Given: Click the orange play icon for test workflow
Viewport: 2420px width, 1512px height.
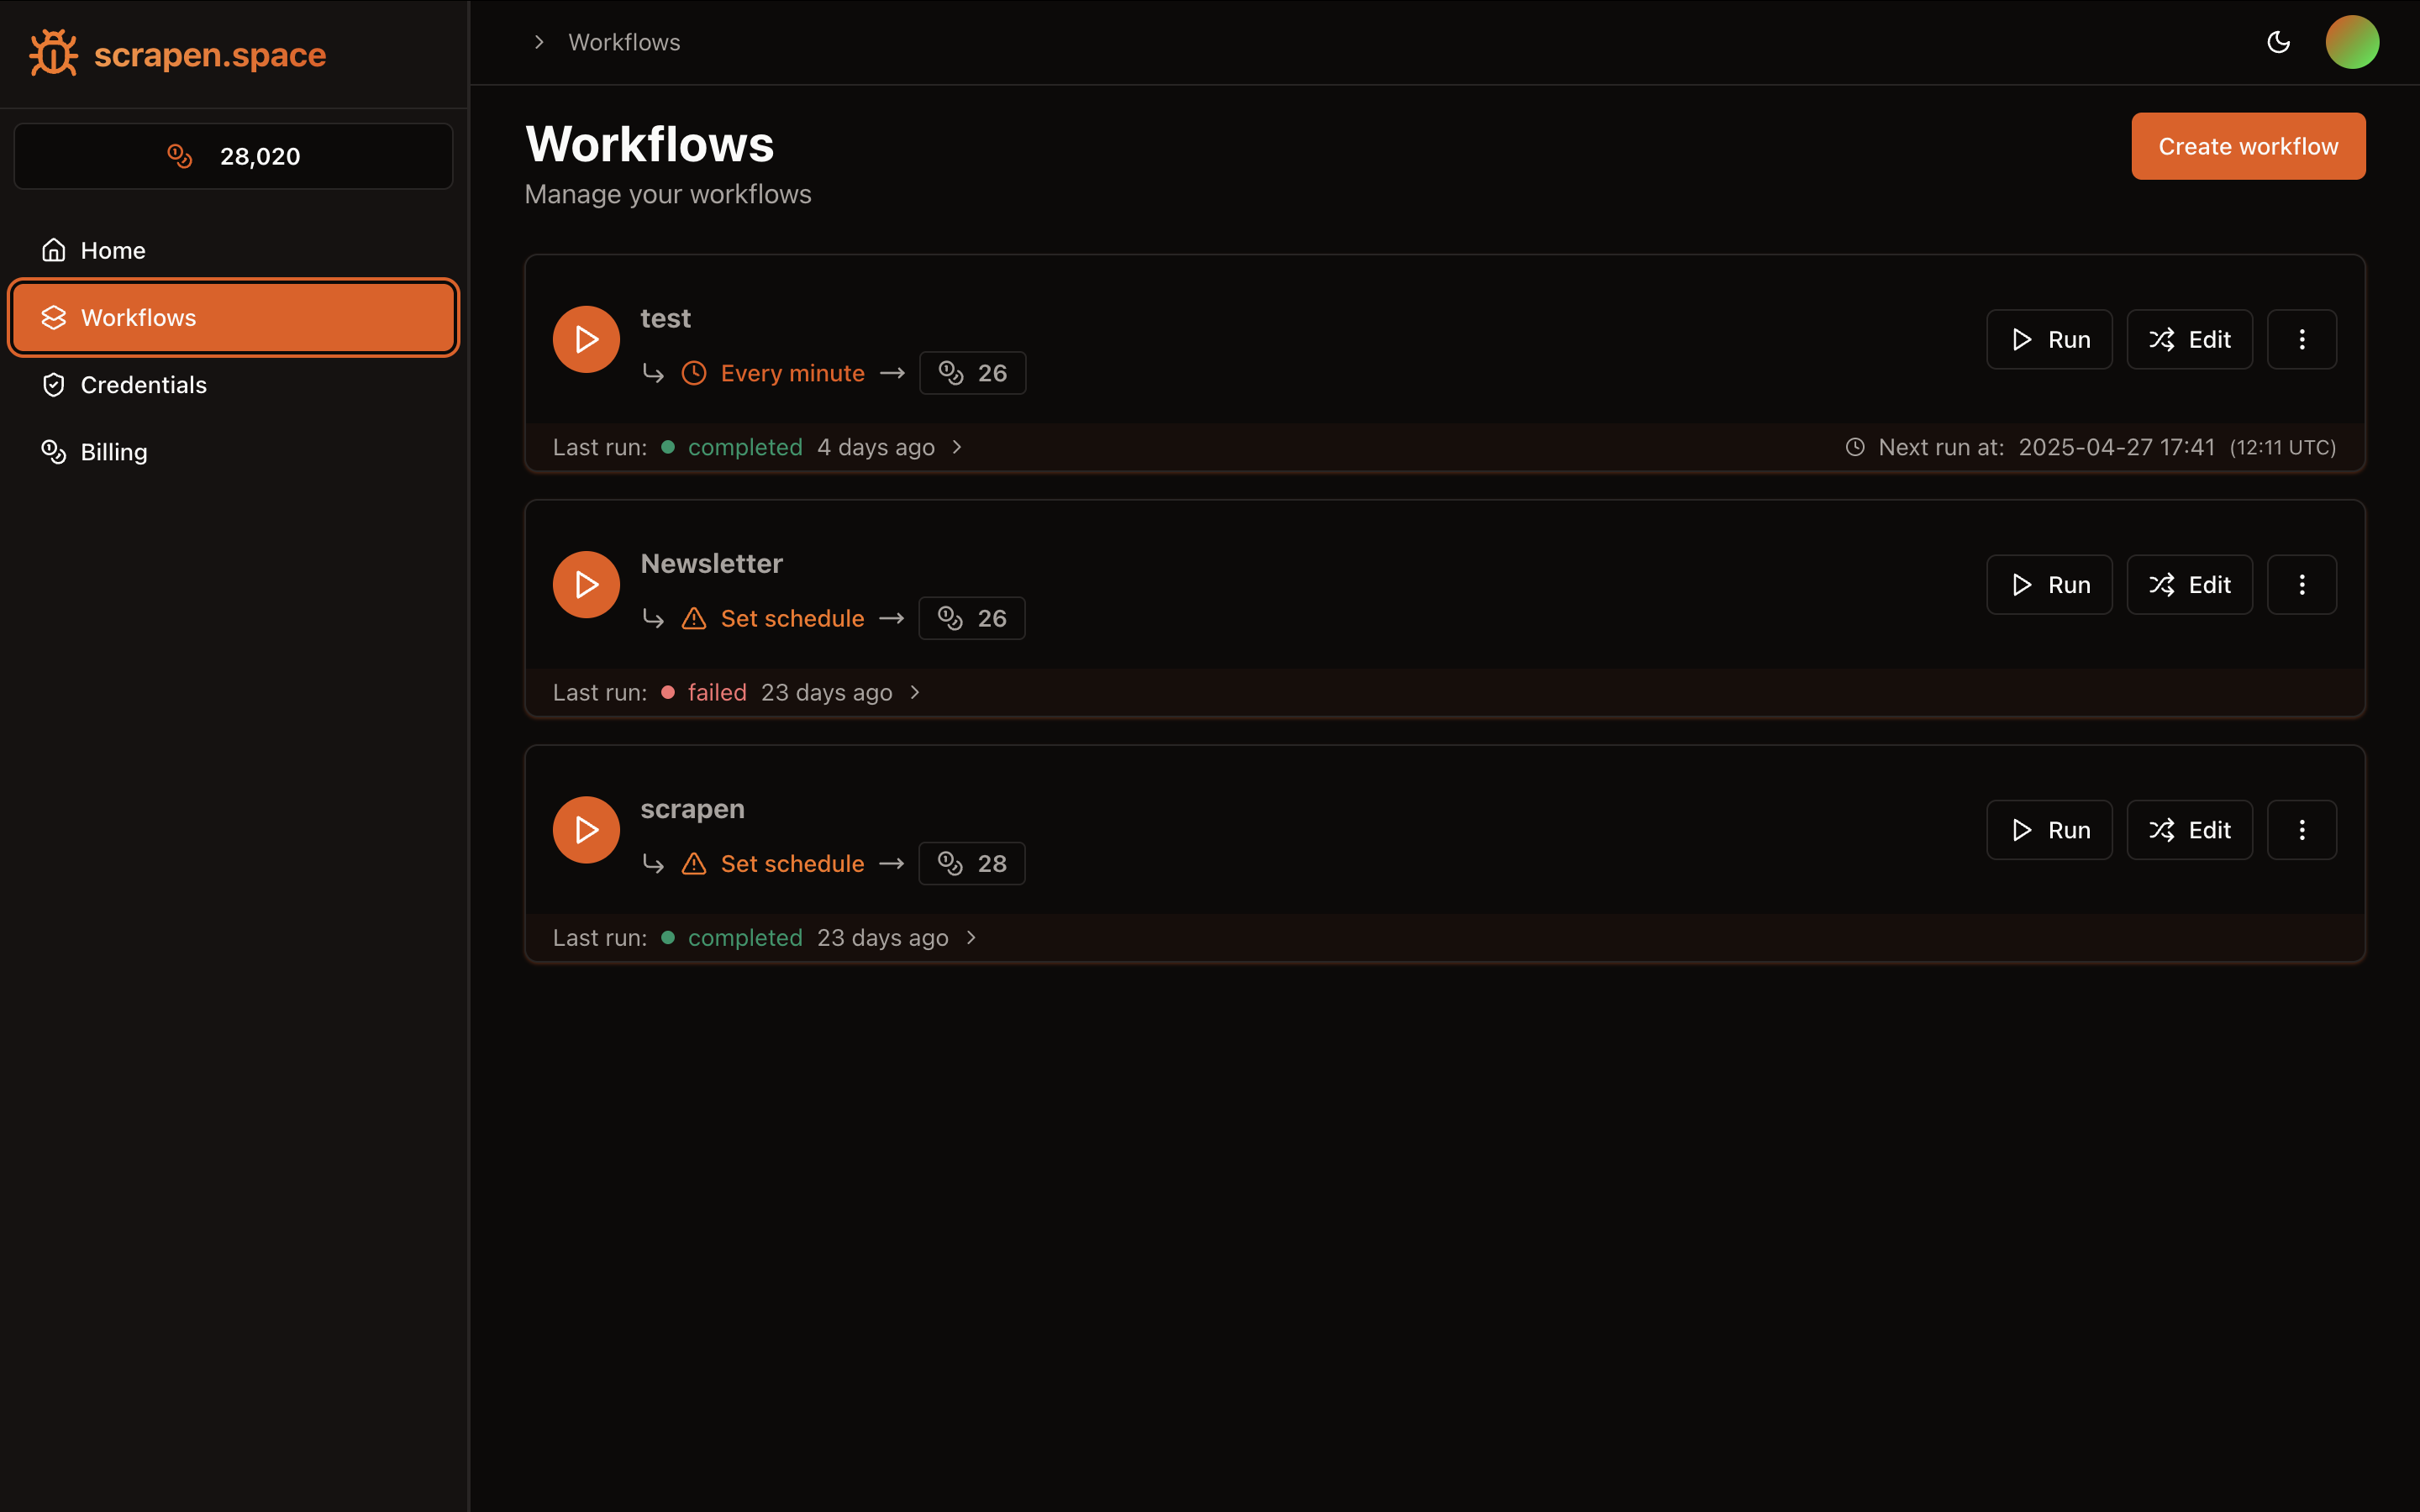Looking at the screenshot, I should pyautogui.click(x=586, y=339).
